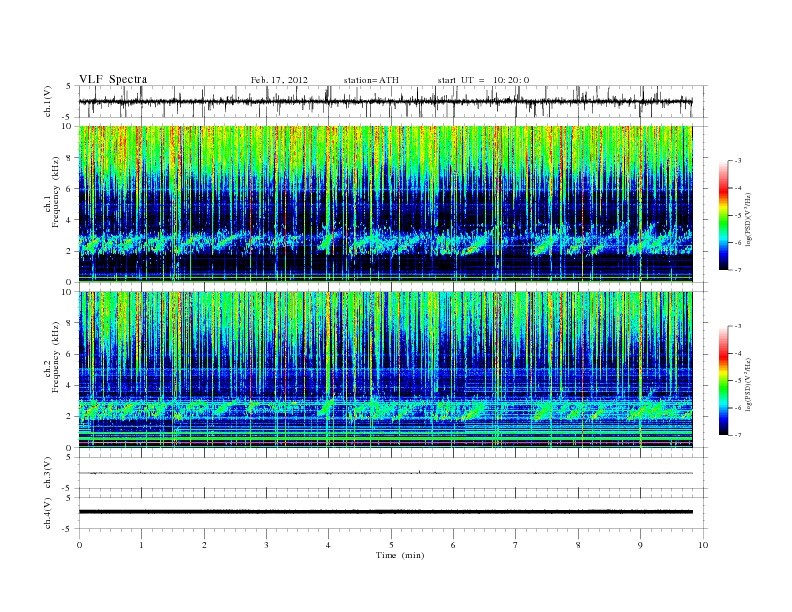This screenshot has width=792, height=612.
Task: Click the "ch.3(V)" waveform axis label
Action: [48, 473]
